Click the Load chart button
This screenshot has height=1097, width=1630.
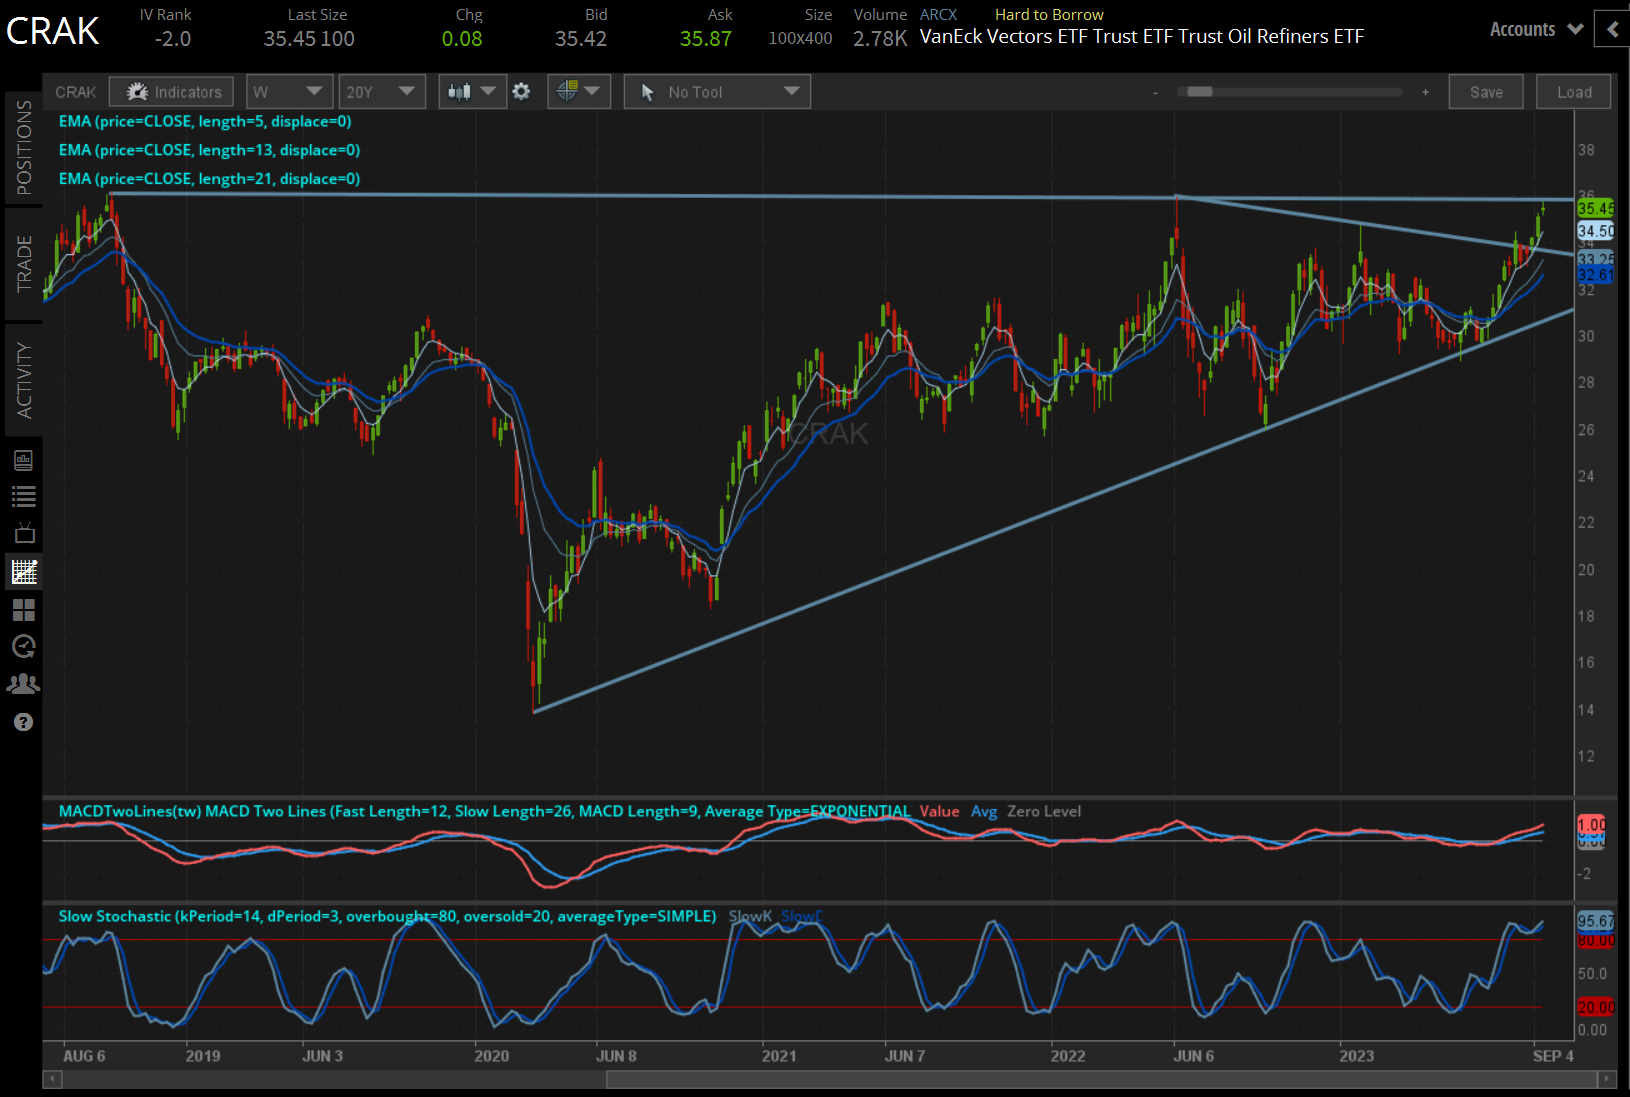click(1573, 91)
